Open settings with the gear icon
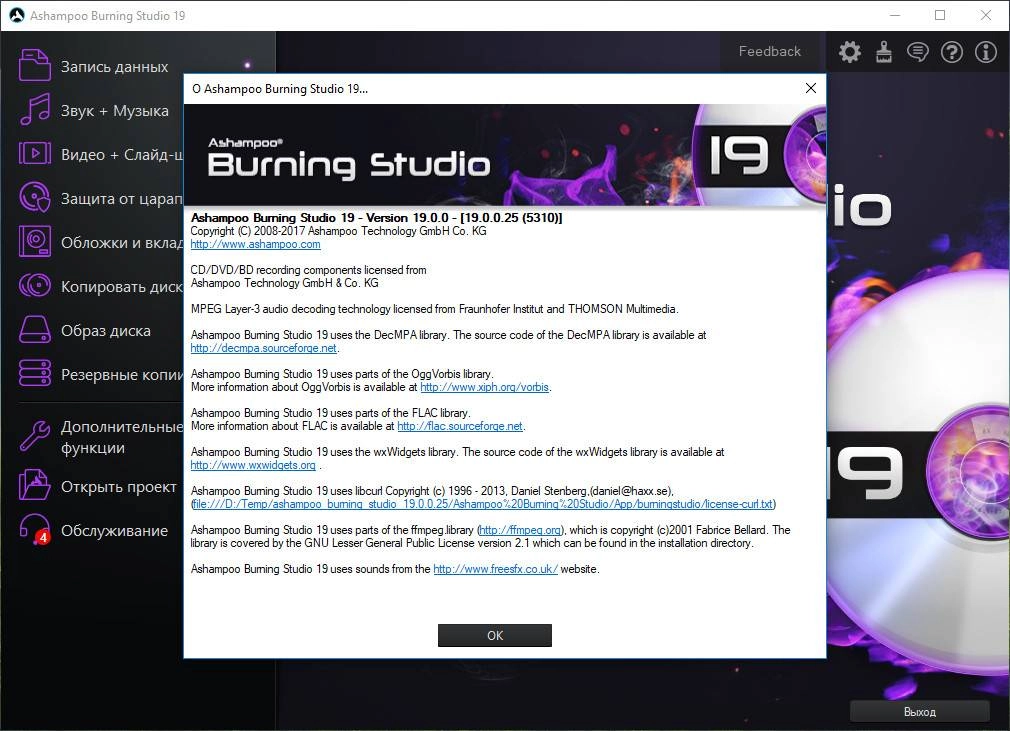 click(850, 52)
